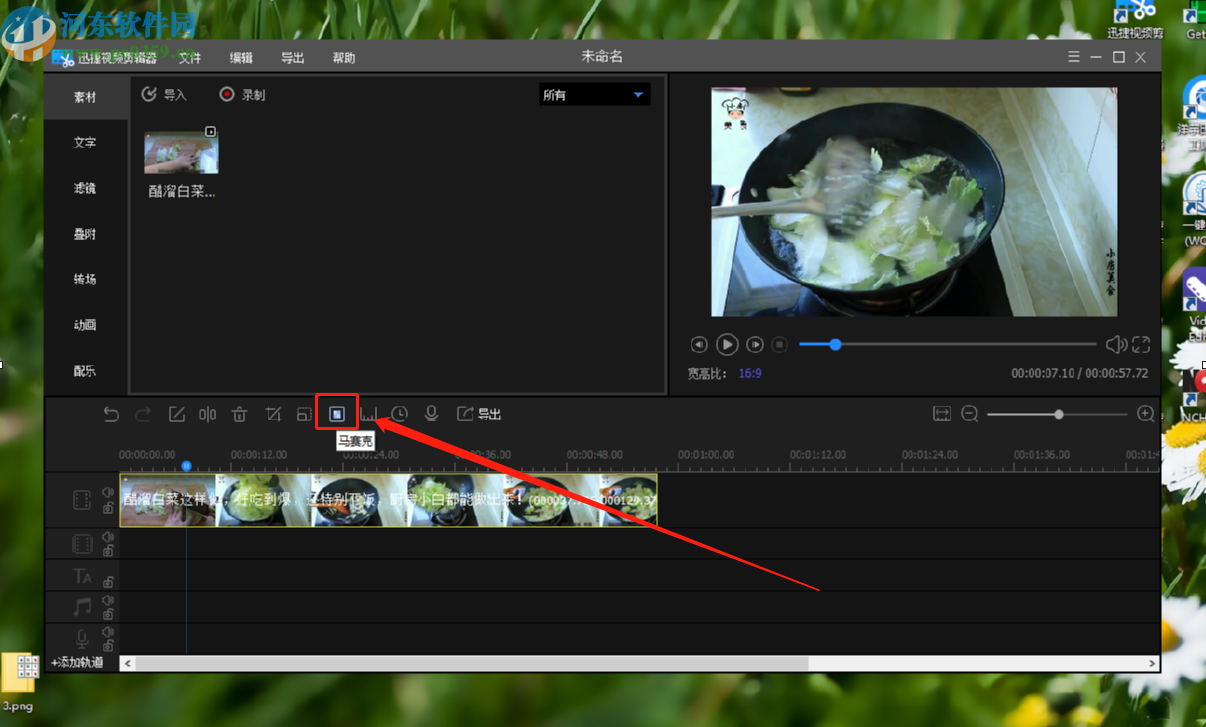Lock the text track
This screenshot has height=727, width=1206.
pos(108,582)
